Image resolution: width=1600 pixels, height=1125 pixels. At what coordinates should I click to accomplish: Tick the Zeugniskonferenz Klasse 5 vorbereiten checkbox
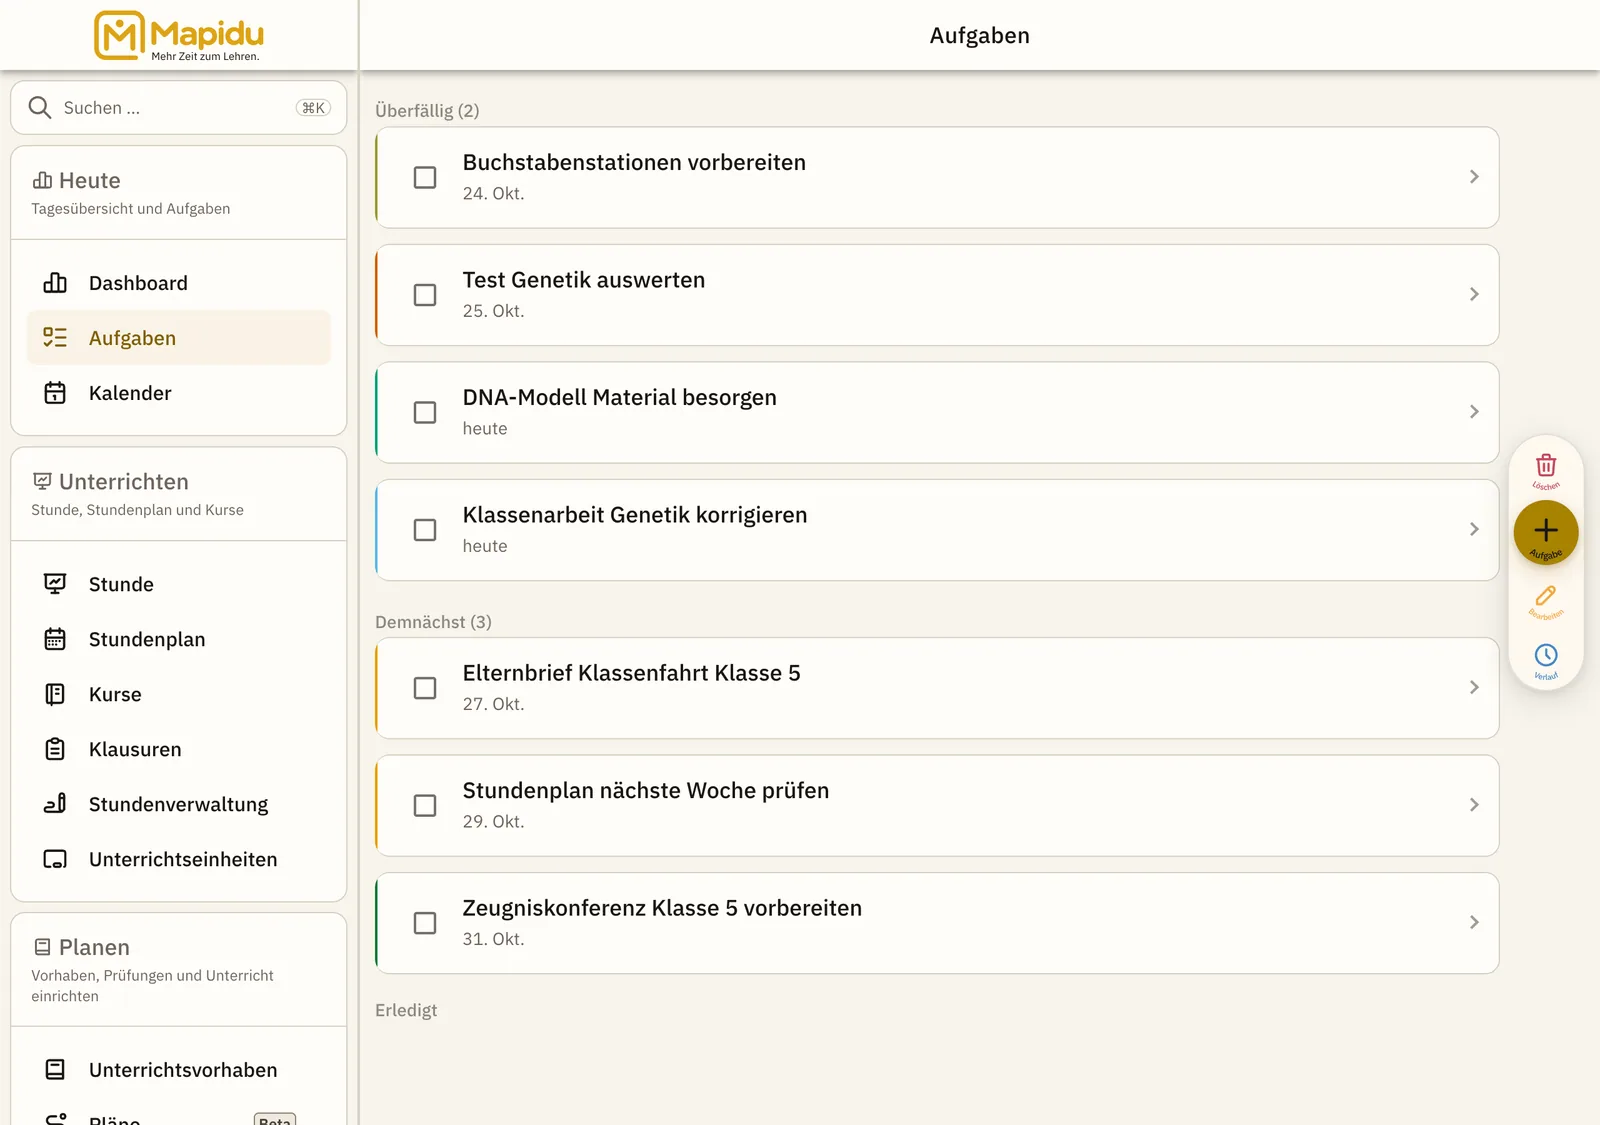[425, 923]
